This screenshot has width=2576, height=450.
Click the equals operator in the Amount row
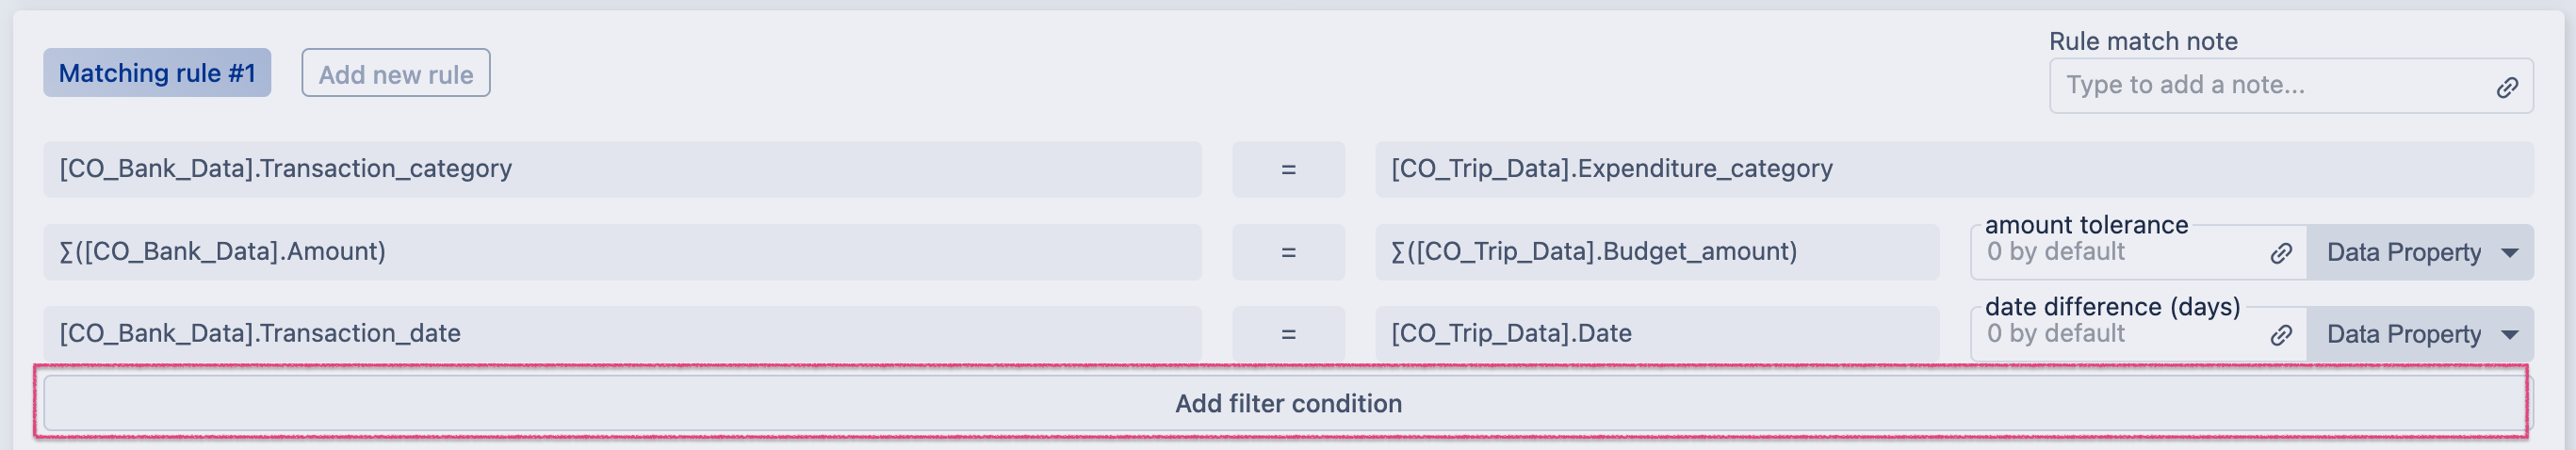tap(1288, 253)
